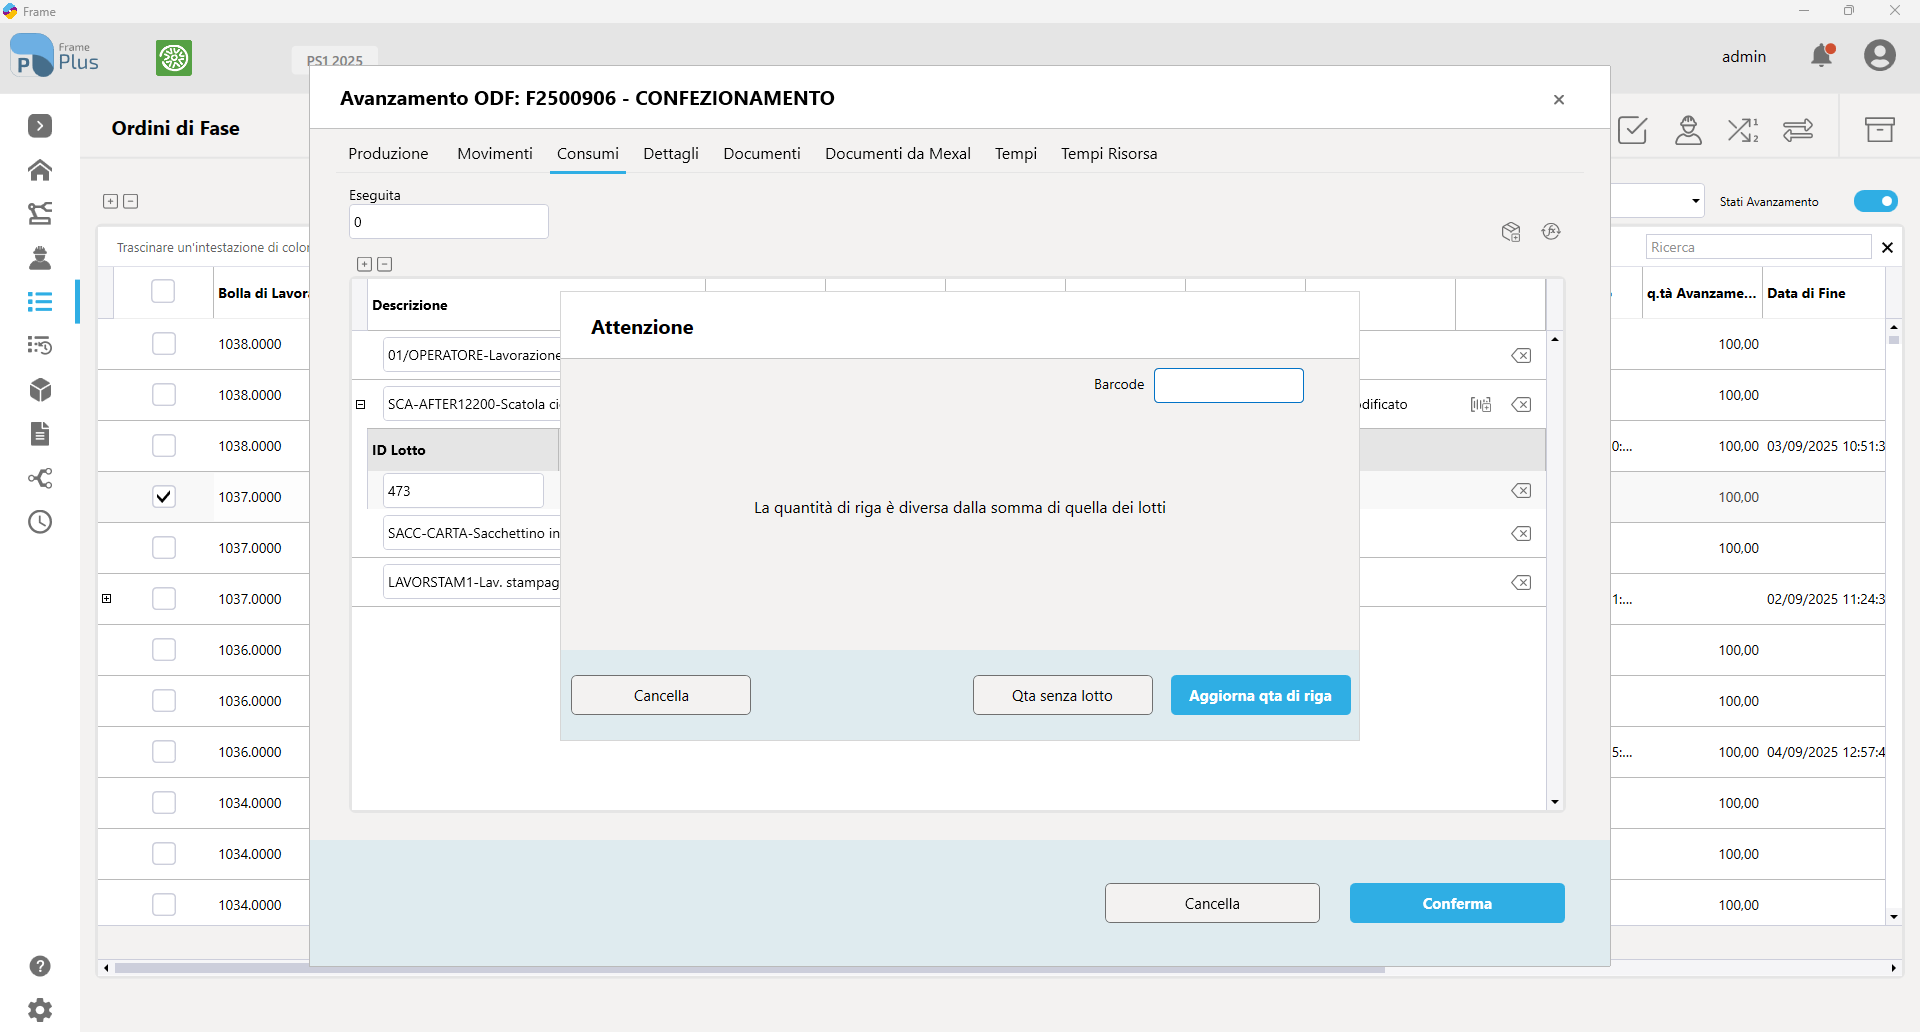Click the refresh icon above consumi grid
Image resolution: width=1920 pixels, height=1032 pixels.
click(x=1551, y=232)
